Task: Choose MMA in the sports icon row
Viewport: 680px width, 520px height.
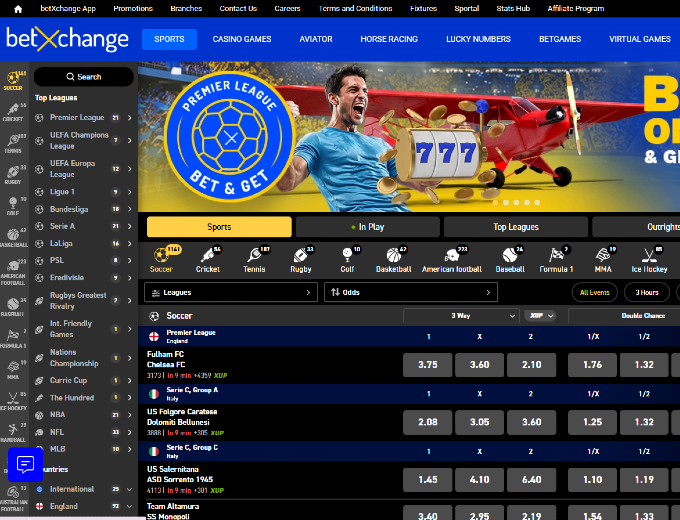Action: tap(603, 259)
